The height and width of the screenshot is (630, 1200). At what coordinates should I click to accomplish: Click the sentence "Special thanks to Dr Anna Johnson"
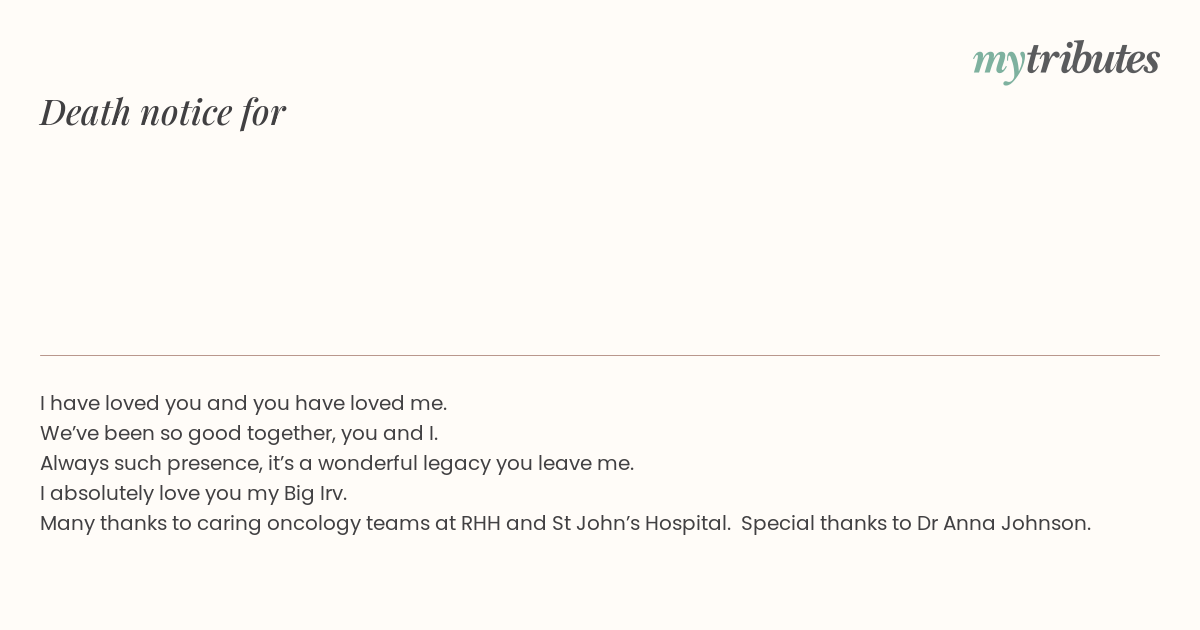click(916, 523)
